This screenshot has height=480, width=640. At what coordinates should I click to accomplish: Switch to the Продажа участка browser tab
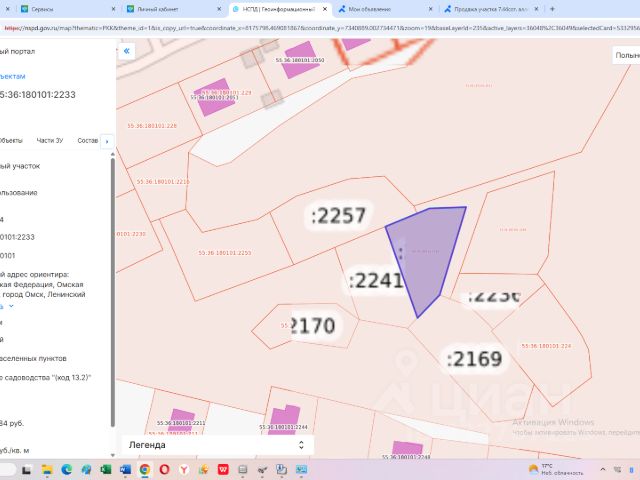491,9
